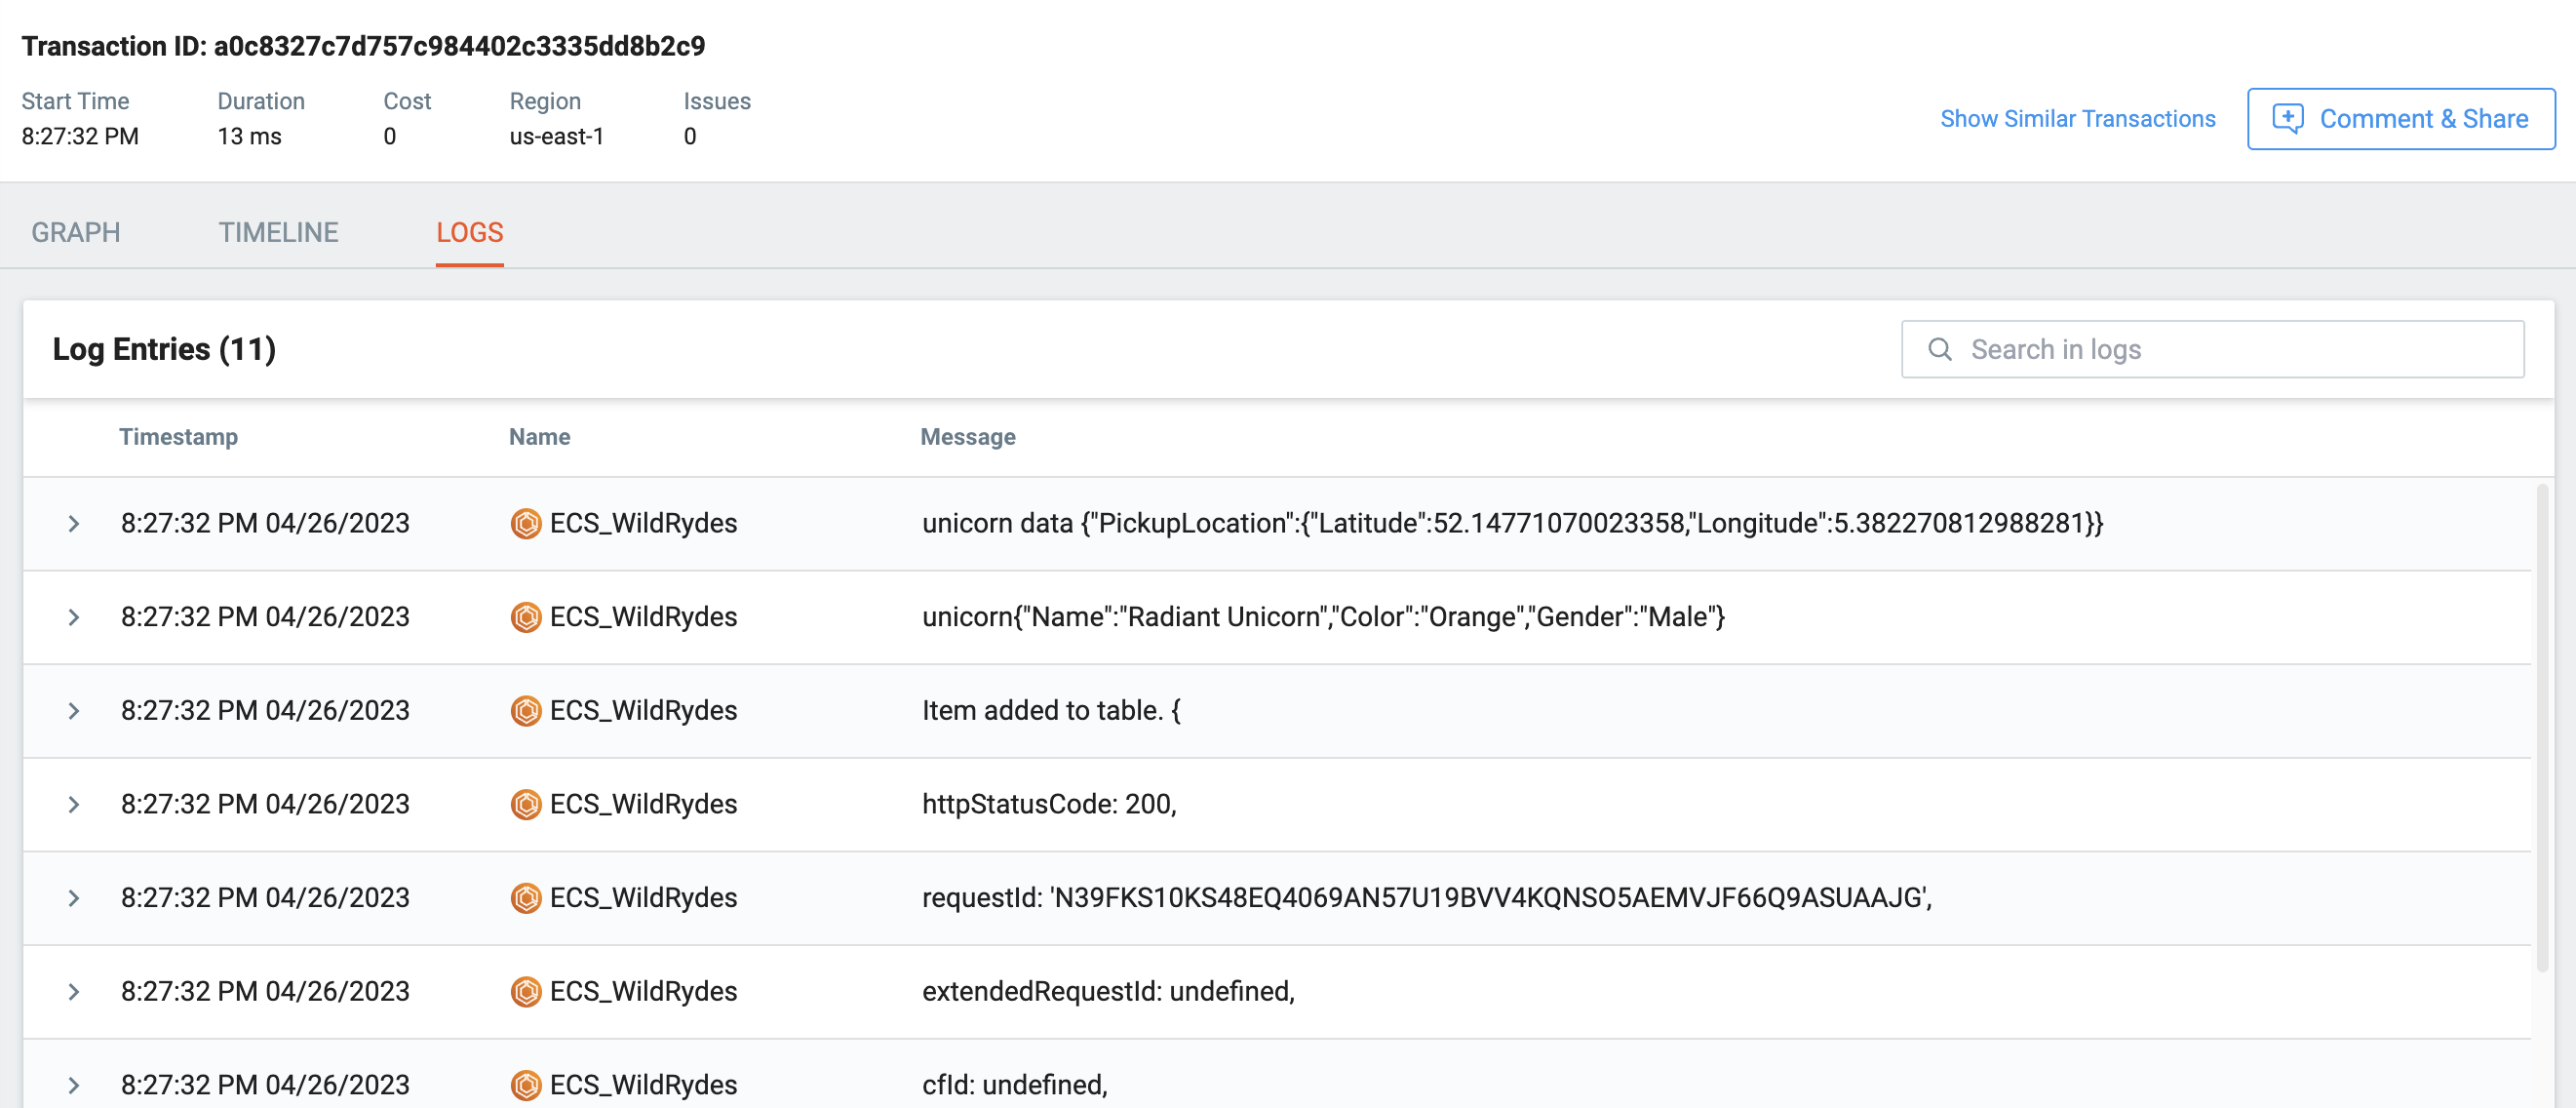Expand the requestId log entry
2576x1108 pixels.
point(74,898)
